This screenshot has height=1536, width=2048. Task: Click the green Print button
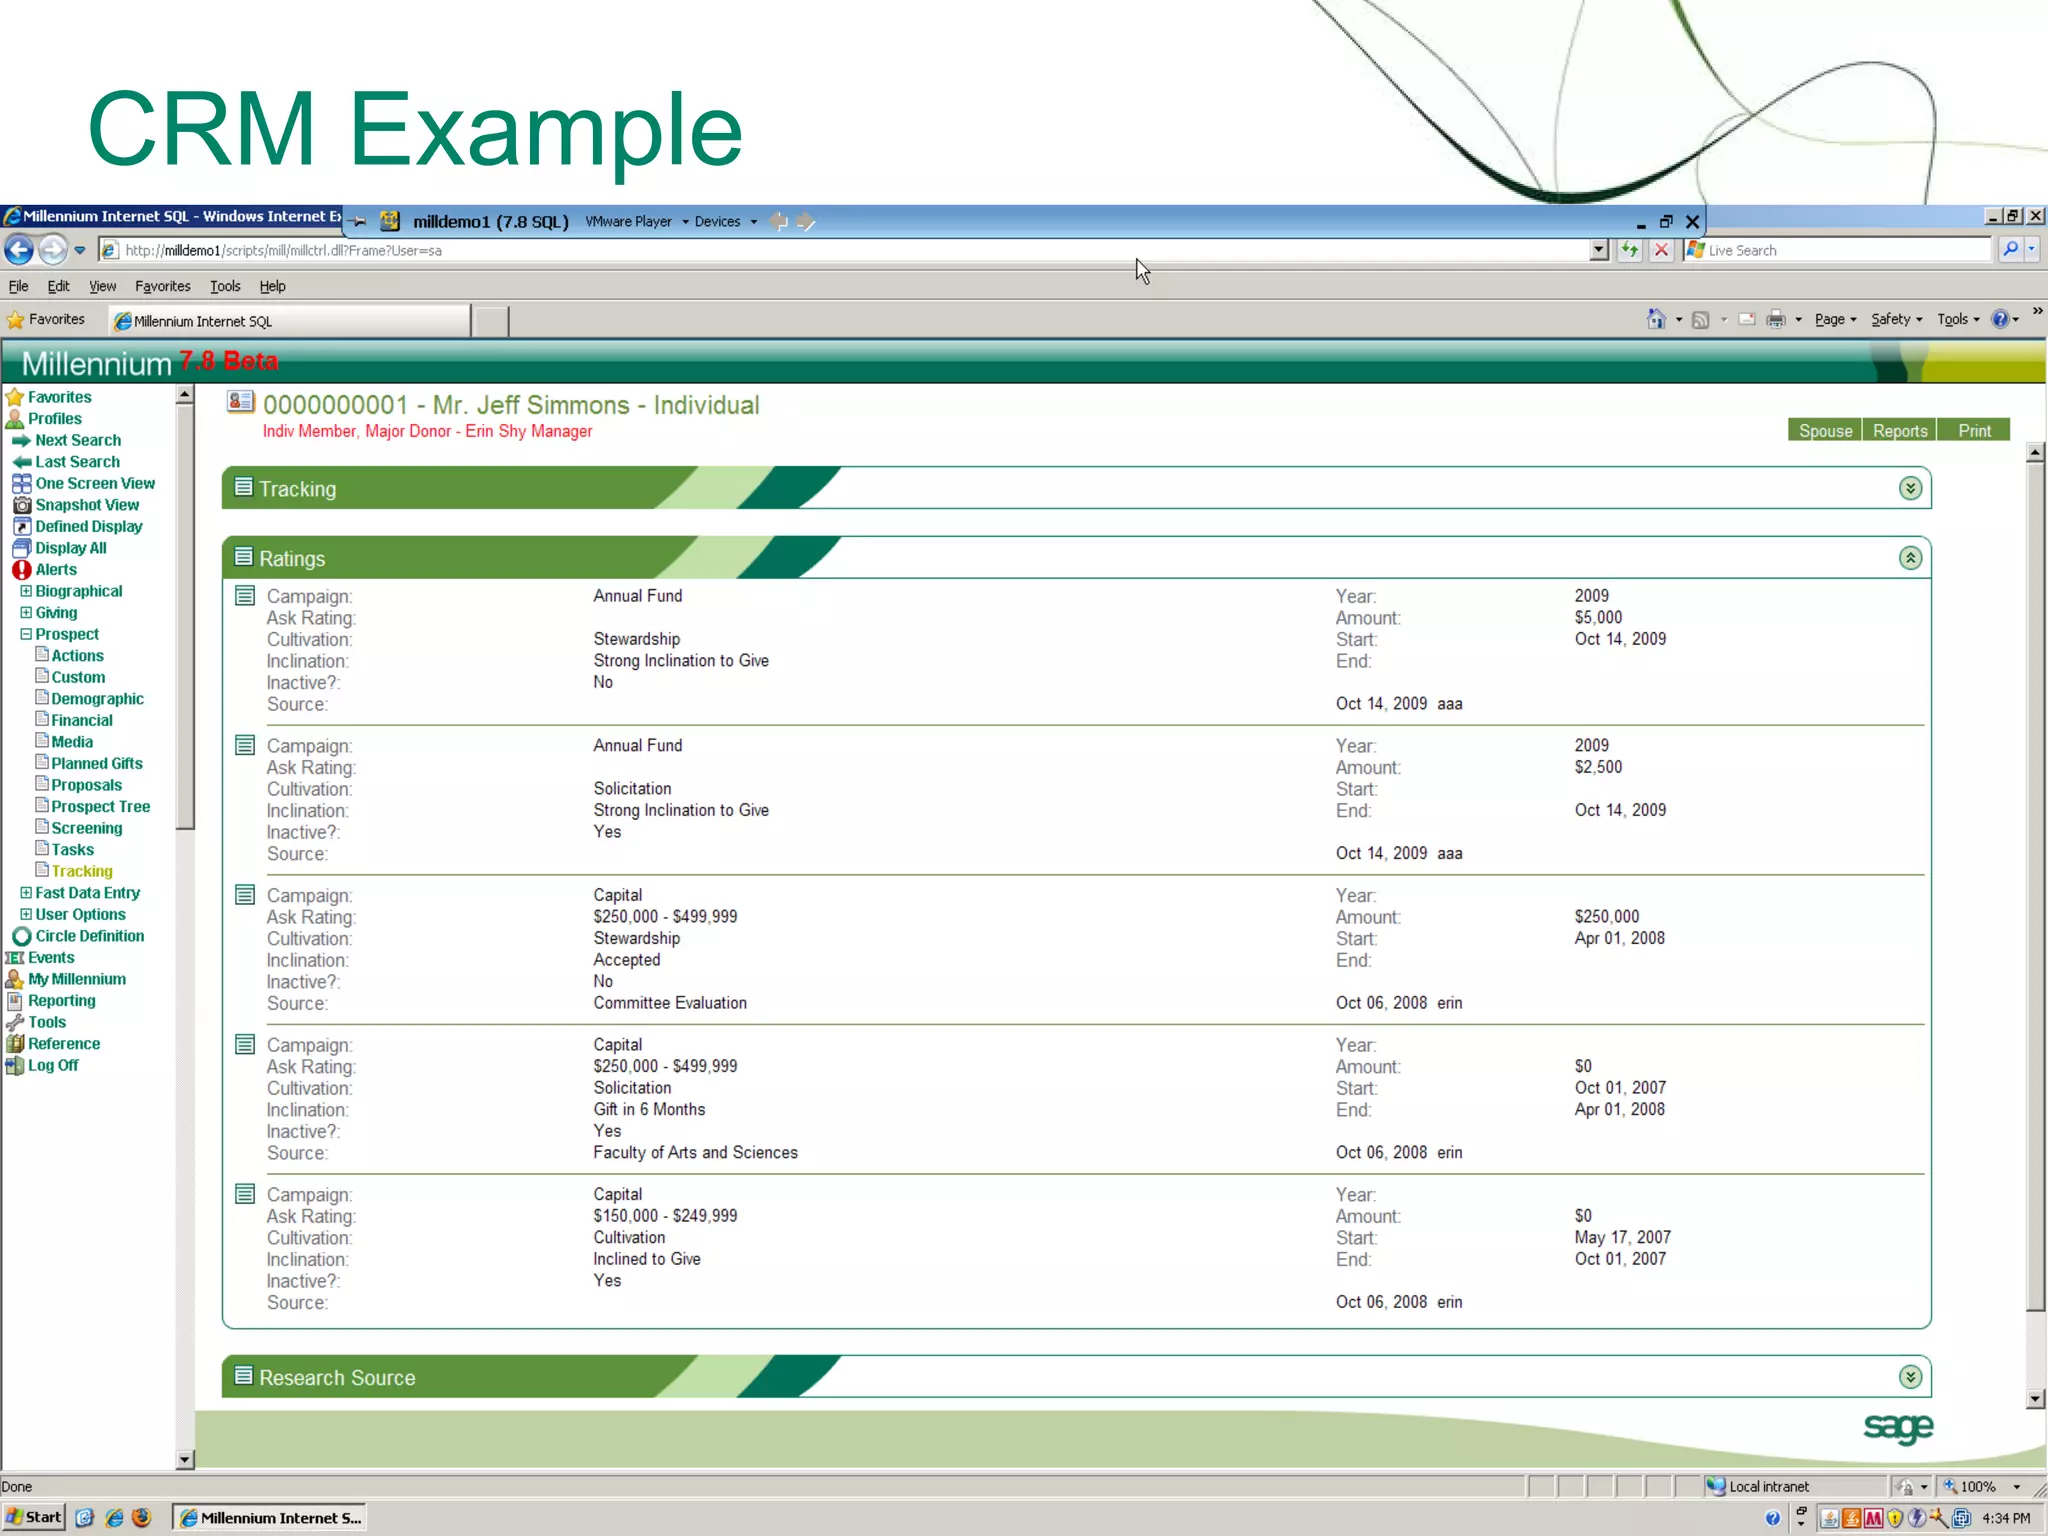point(1973,431)
